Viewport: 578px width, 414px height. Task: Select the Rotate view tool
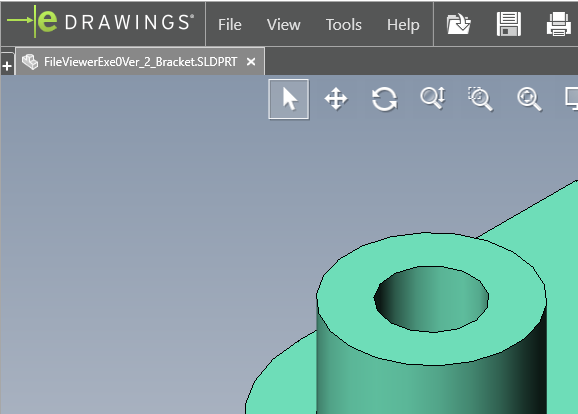384,99
